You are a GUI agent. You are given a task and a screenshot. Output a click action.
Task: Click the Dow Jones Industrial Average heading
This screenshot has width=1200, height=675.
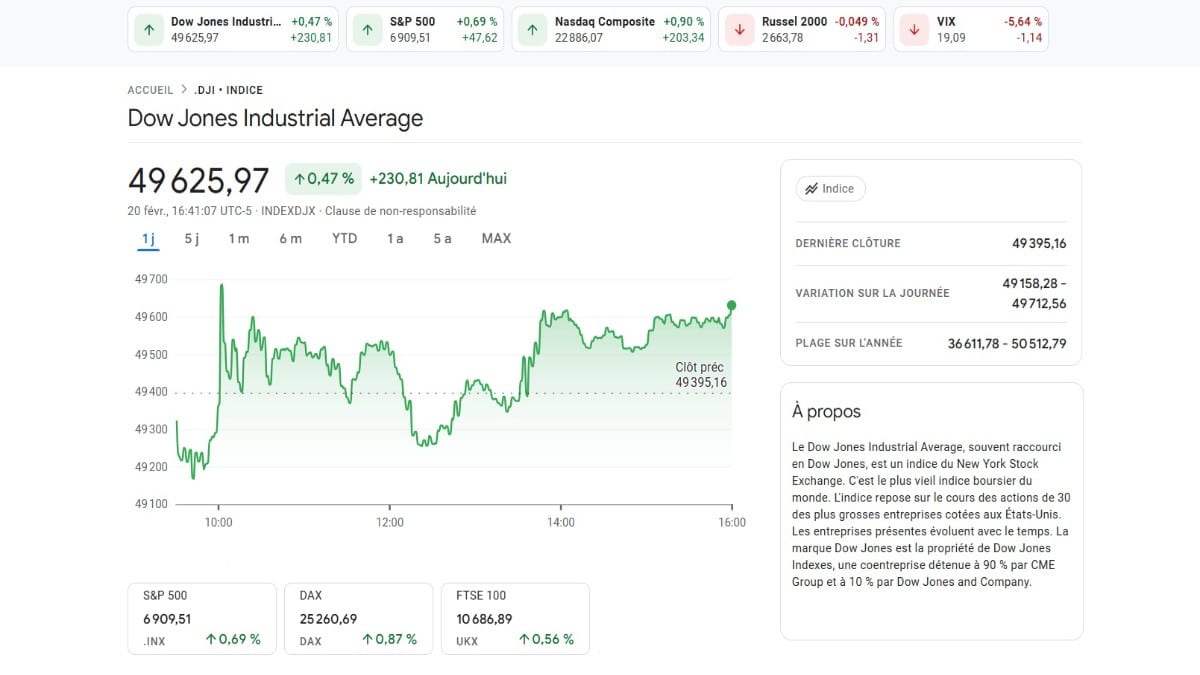[275, 118]
